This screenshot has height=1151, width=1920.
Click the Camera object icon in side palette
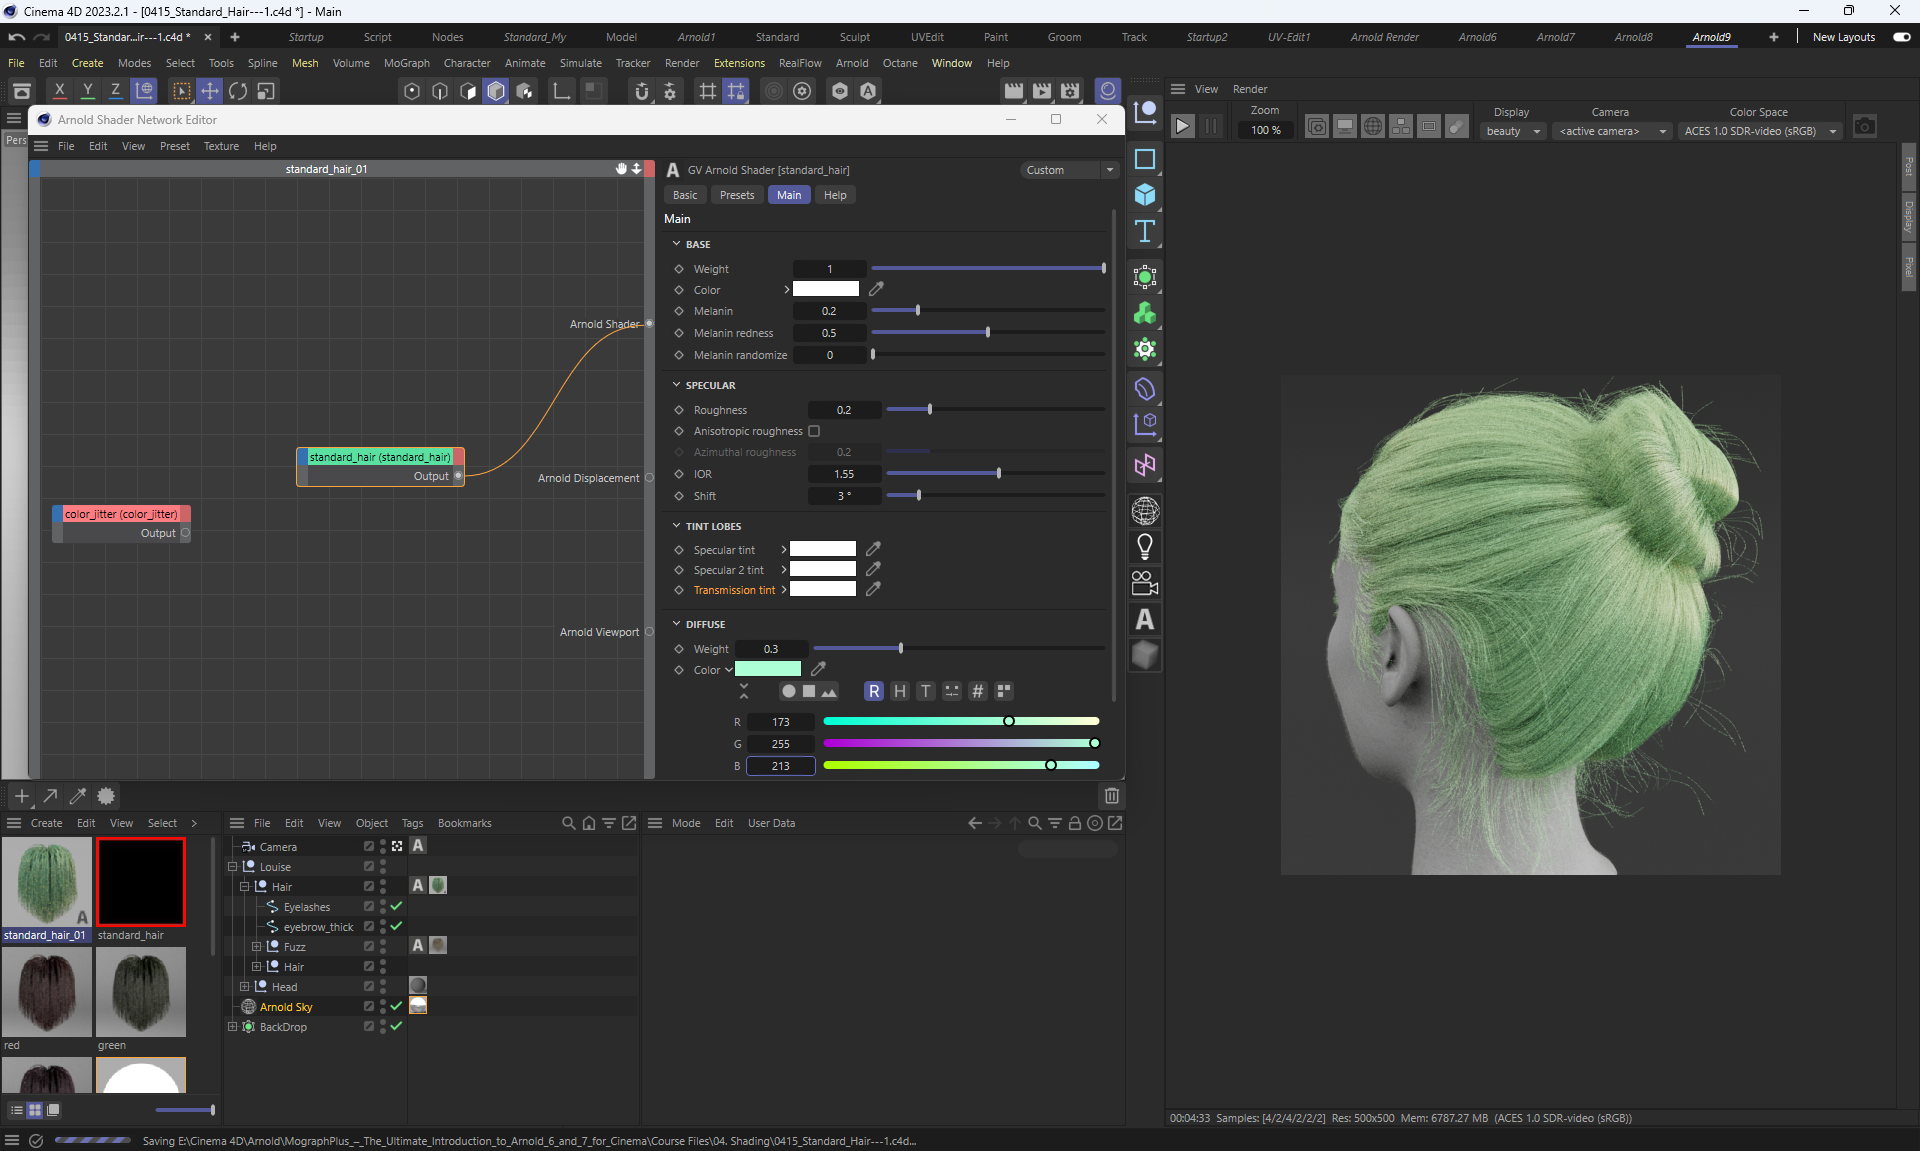(1145, 583)
